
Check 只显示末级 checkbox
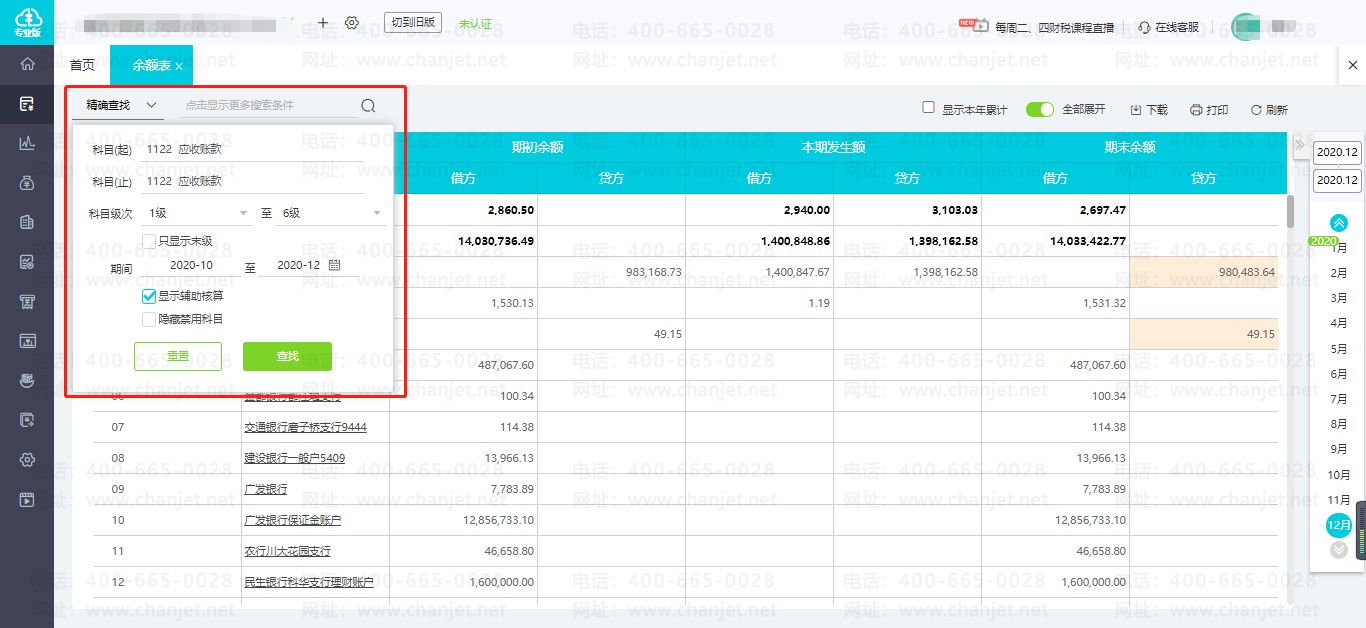point(149,241)
